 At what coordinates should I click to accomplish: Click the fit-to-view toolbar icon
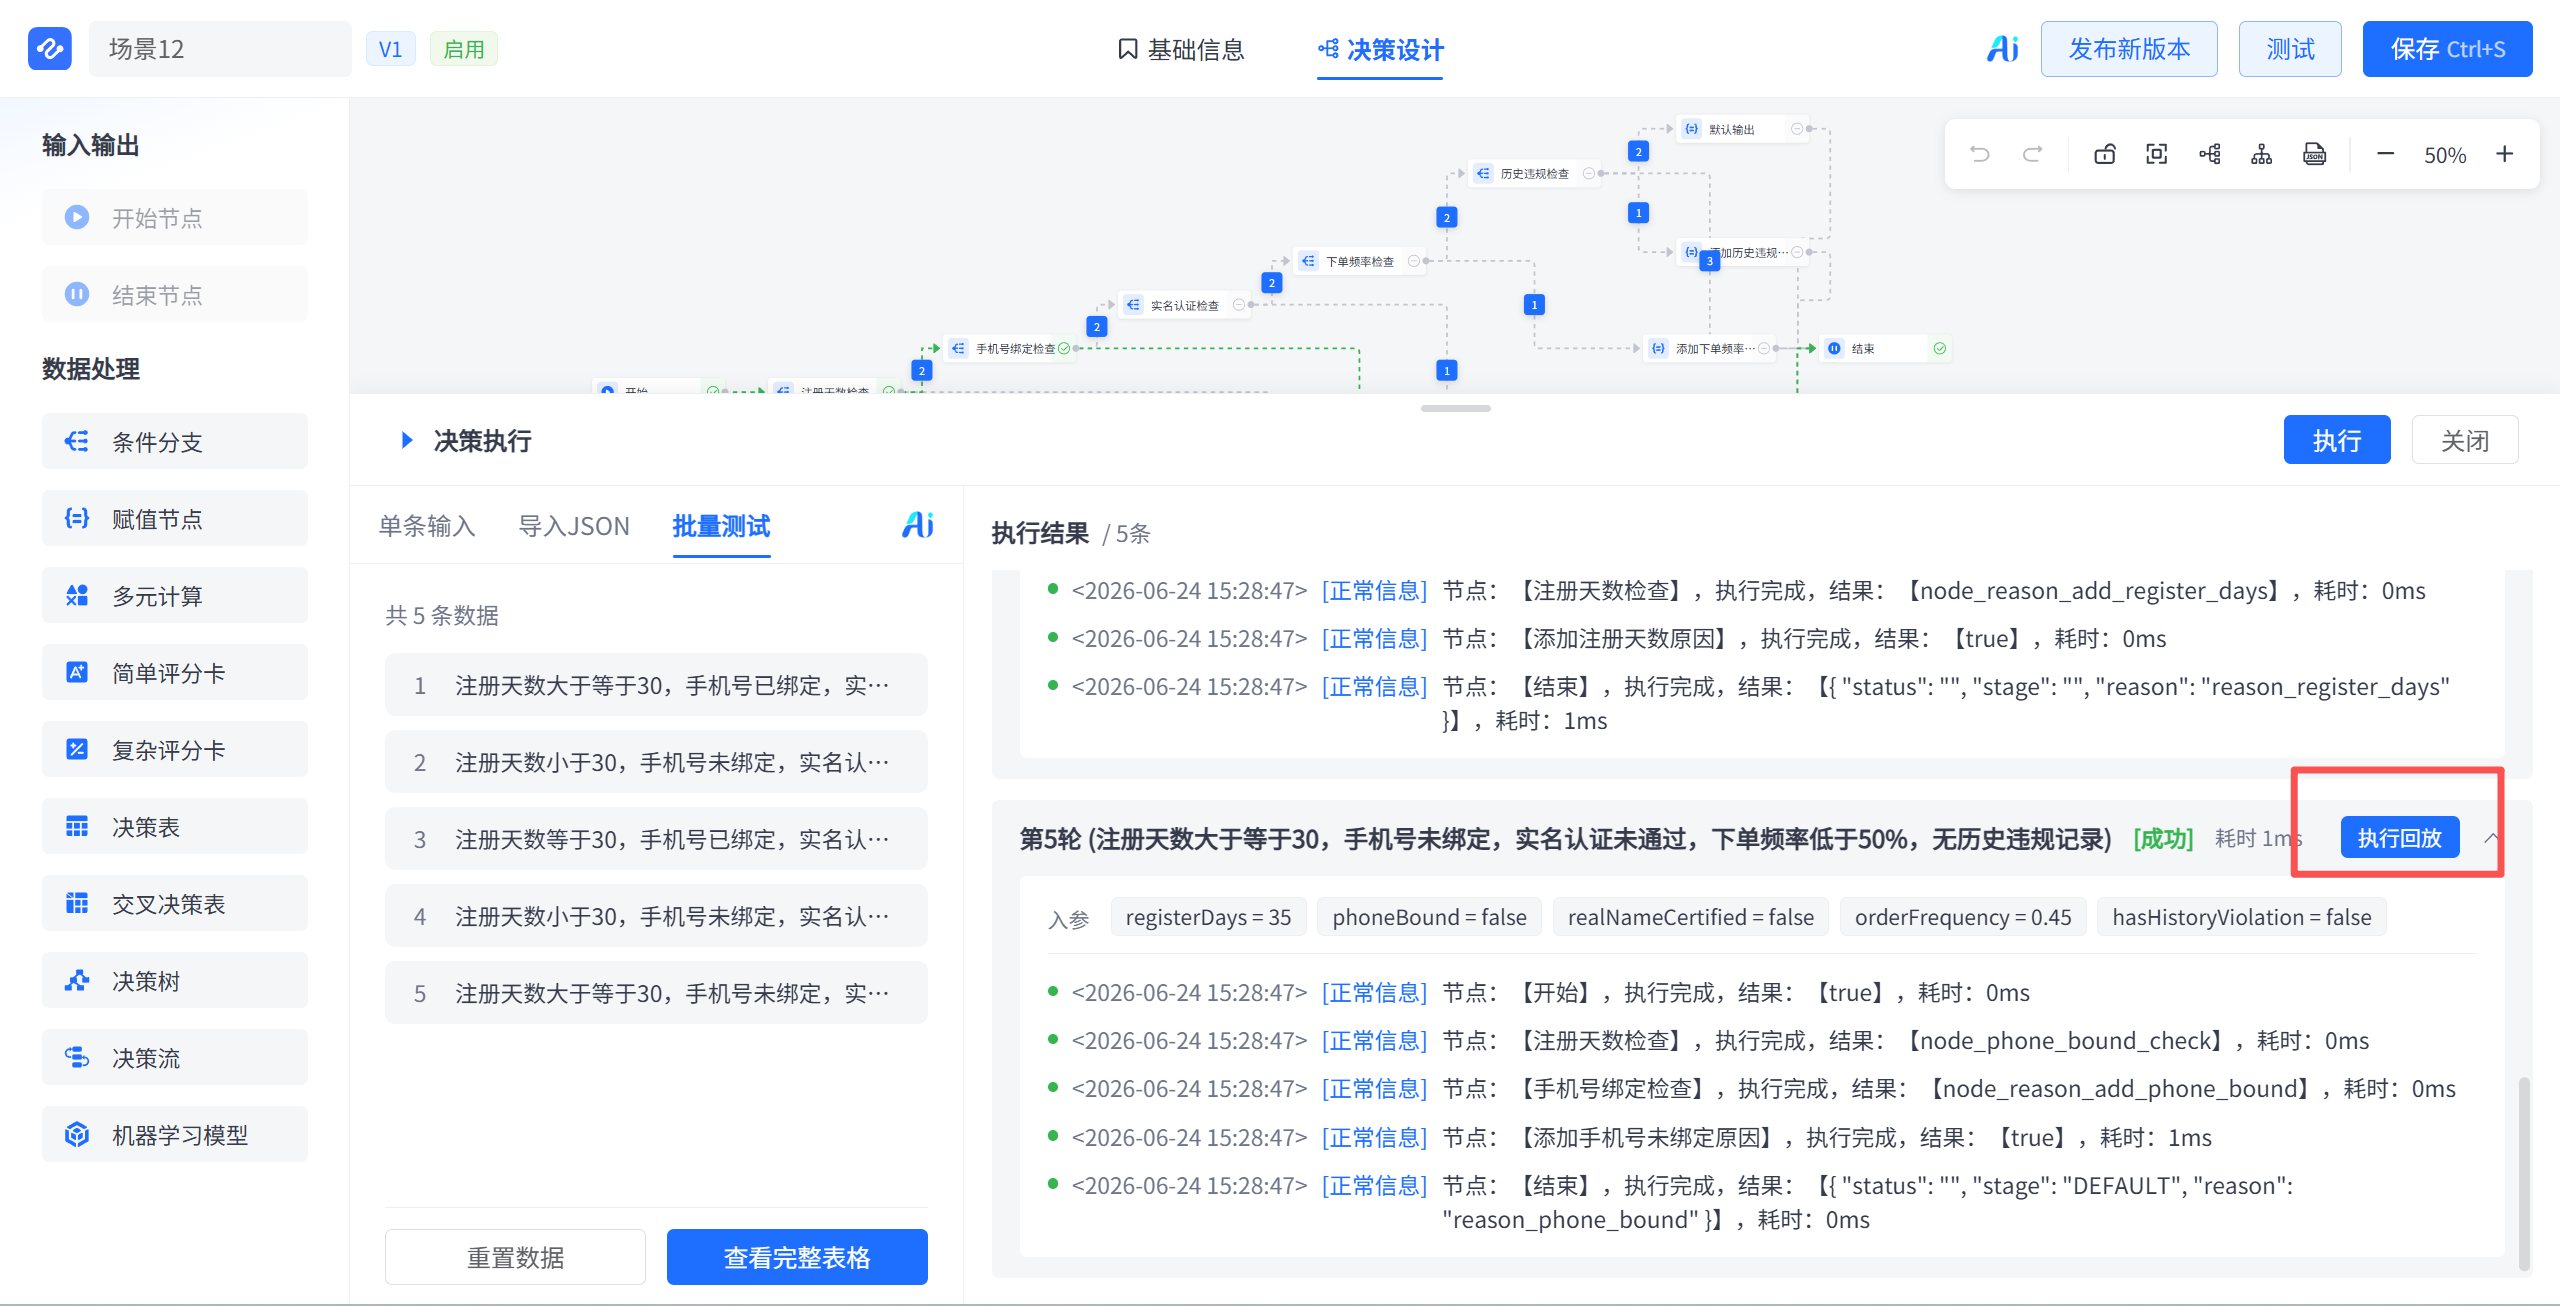click(2157, 154)
